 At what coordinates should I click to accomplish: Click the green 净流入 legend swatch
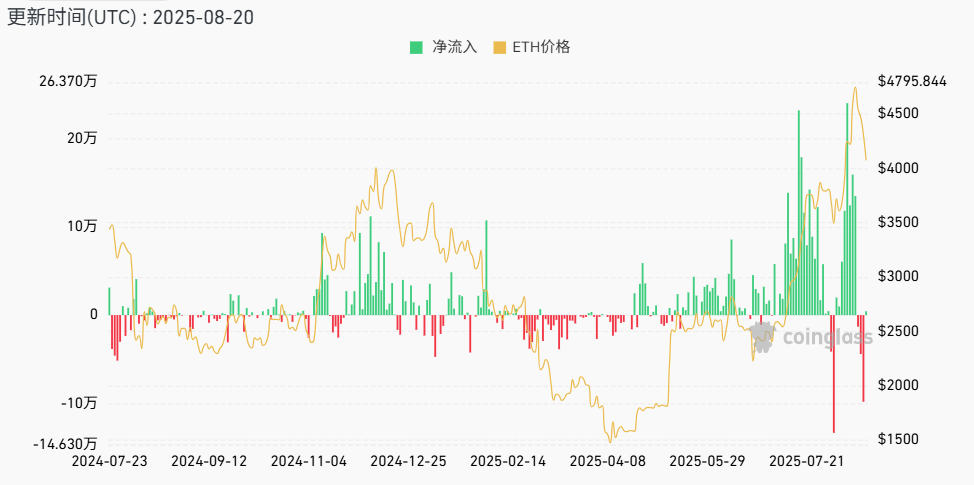pos(416,47)
